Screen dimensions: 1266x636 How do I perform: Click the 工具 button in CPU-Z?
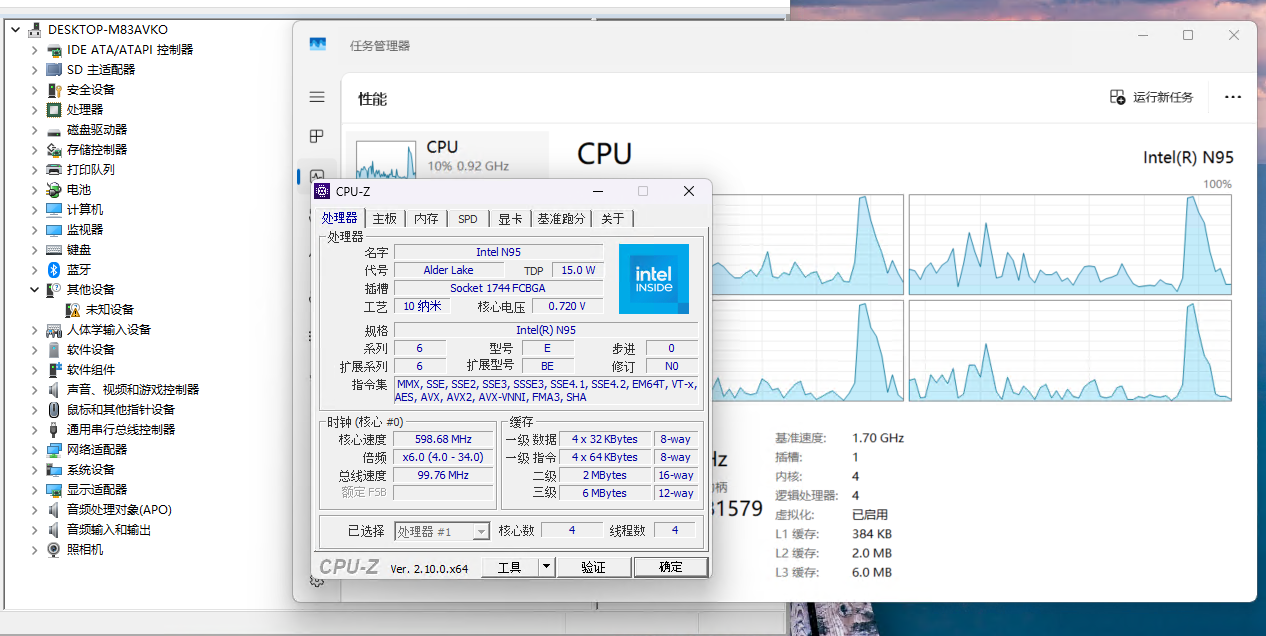pos(510,567)
